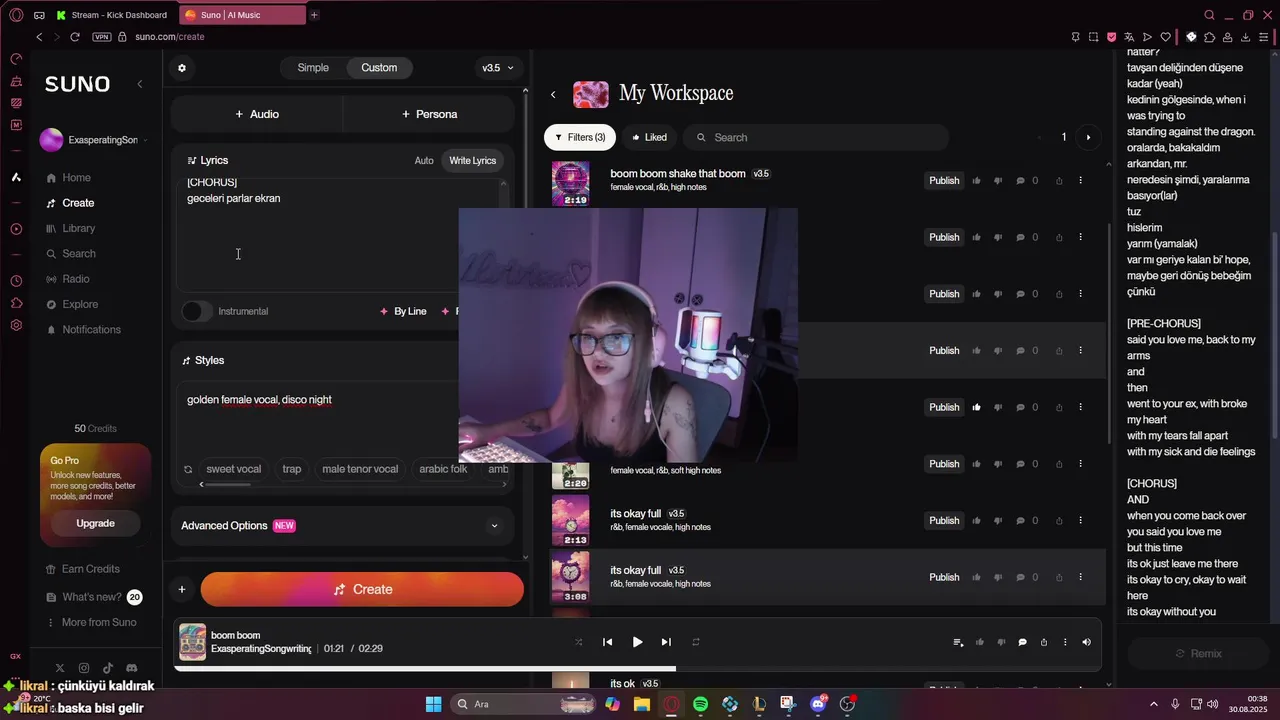The height and width of the screenshot is (720, 1280).
Task: Share 'boom boom shake that boom' song
Action: (x=1059, y=181)
